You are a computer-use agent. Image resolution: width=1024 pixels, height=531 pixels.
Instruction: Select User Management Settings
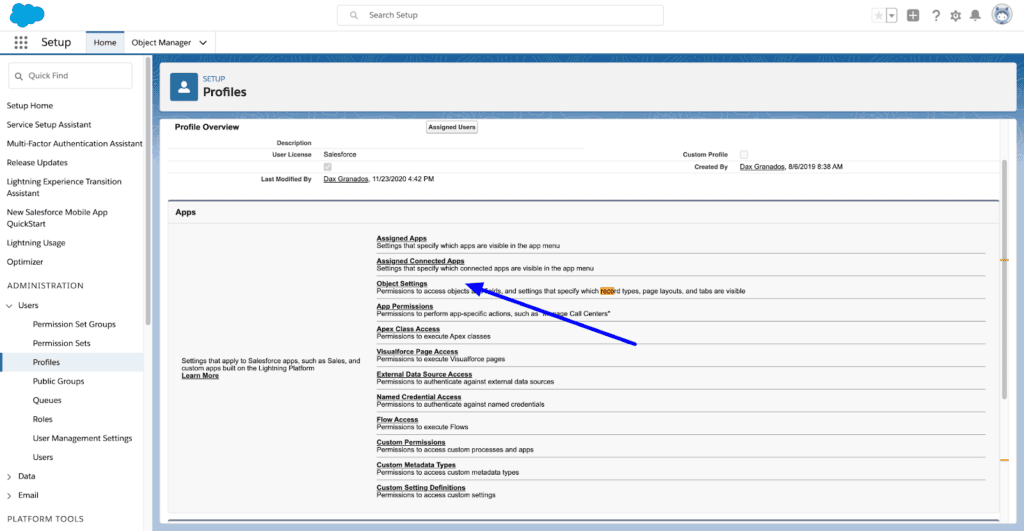[x=82, y=438]
